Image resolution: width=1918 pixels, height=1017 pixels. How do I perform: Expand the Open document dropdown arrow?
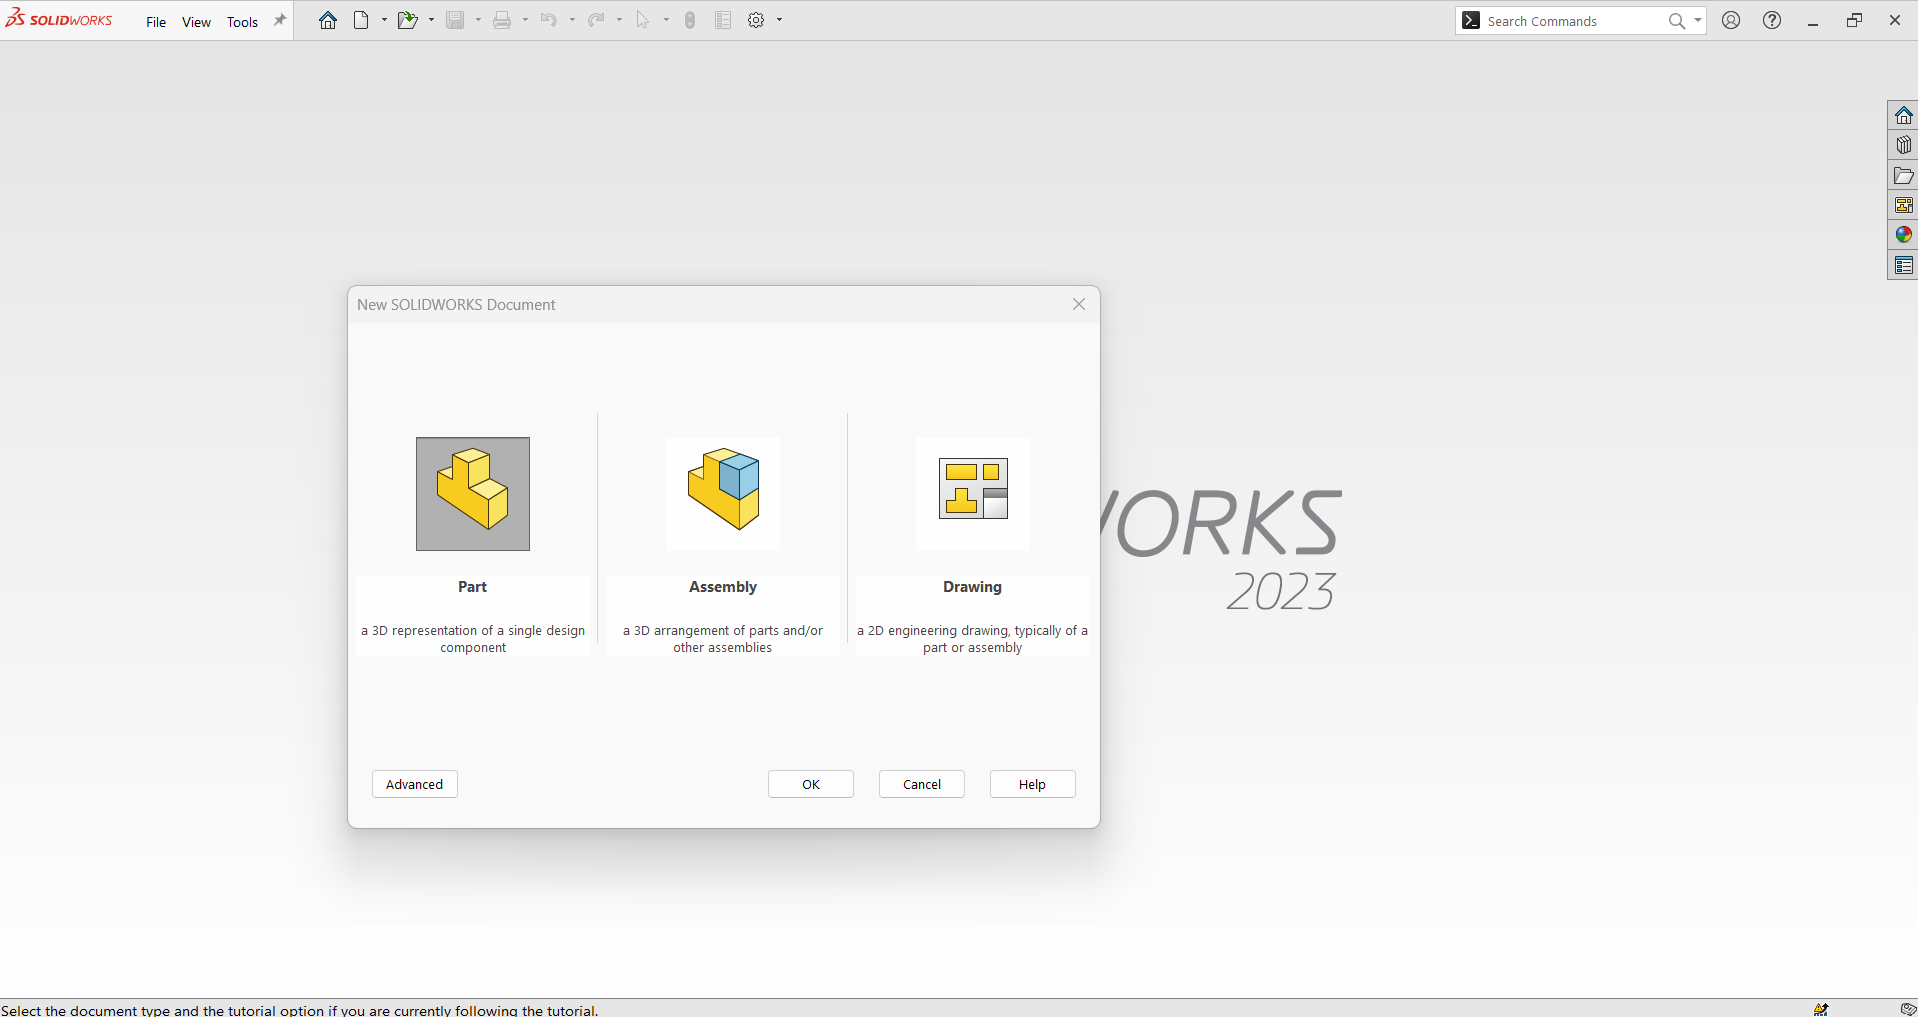(x=431, y=20)
